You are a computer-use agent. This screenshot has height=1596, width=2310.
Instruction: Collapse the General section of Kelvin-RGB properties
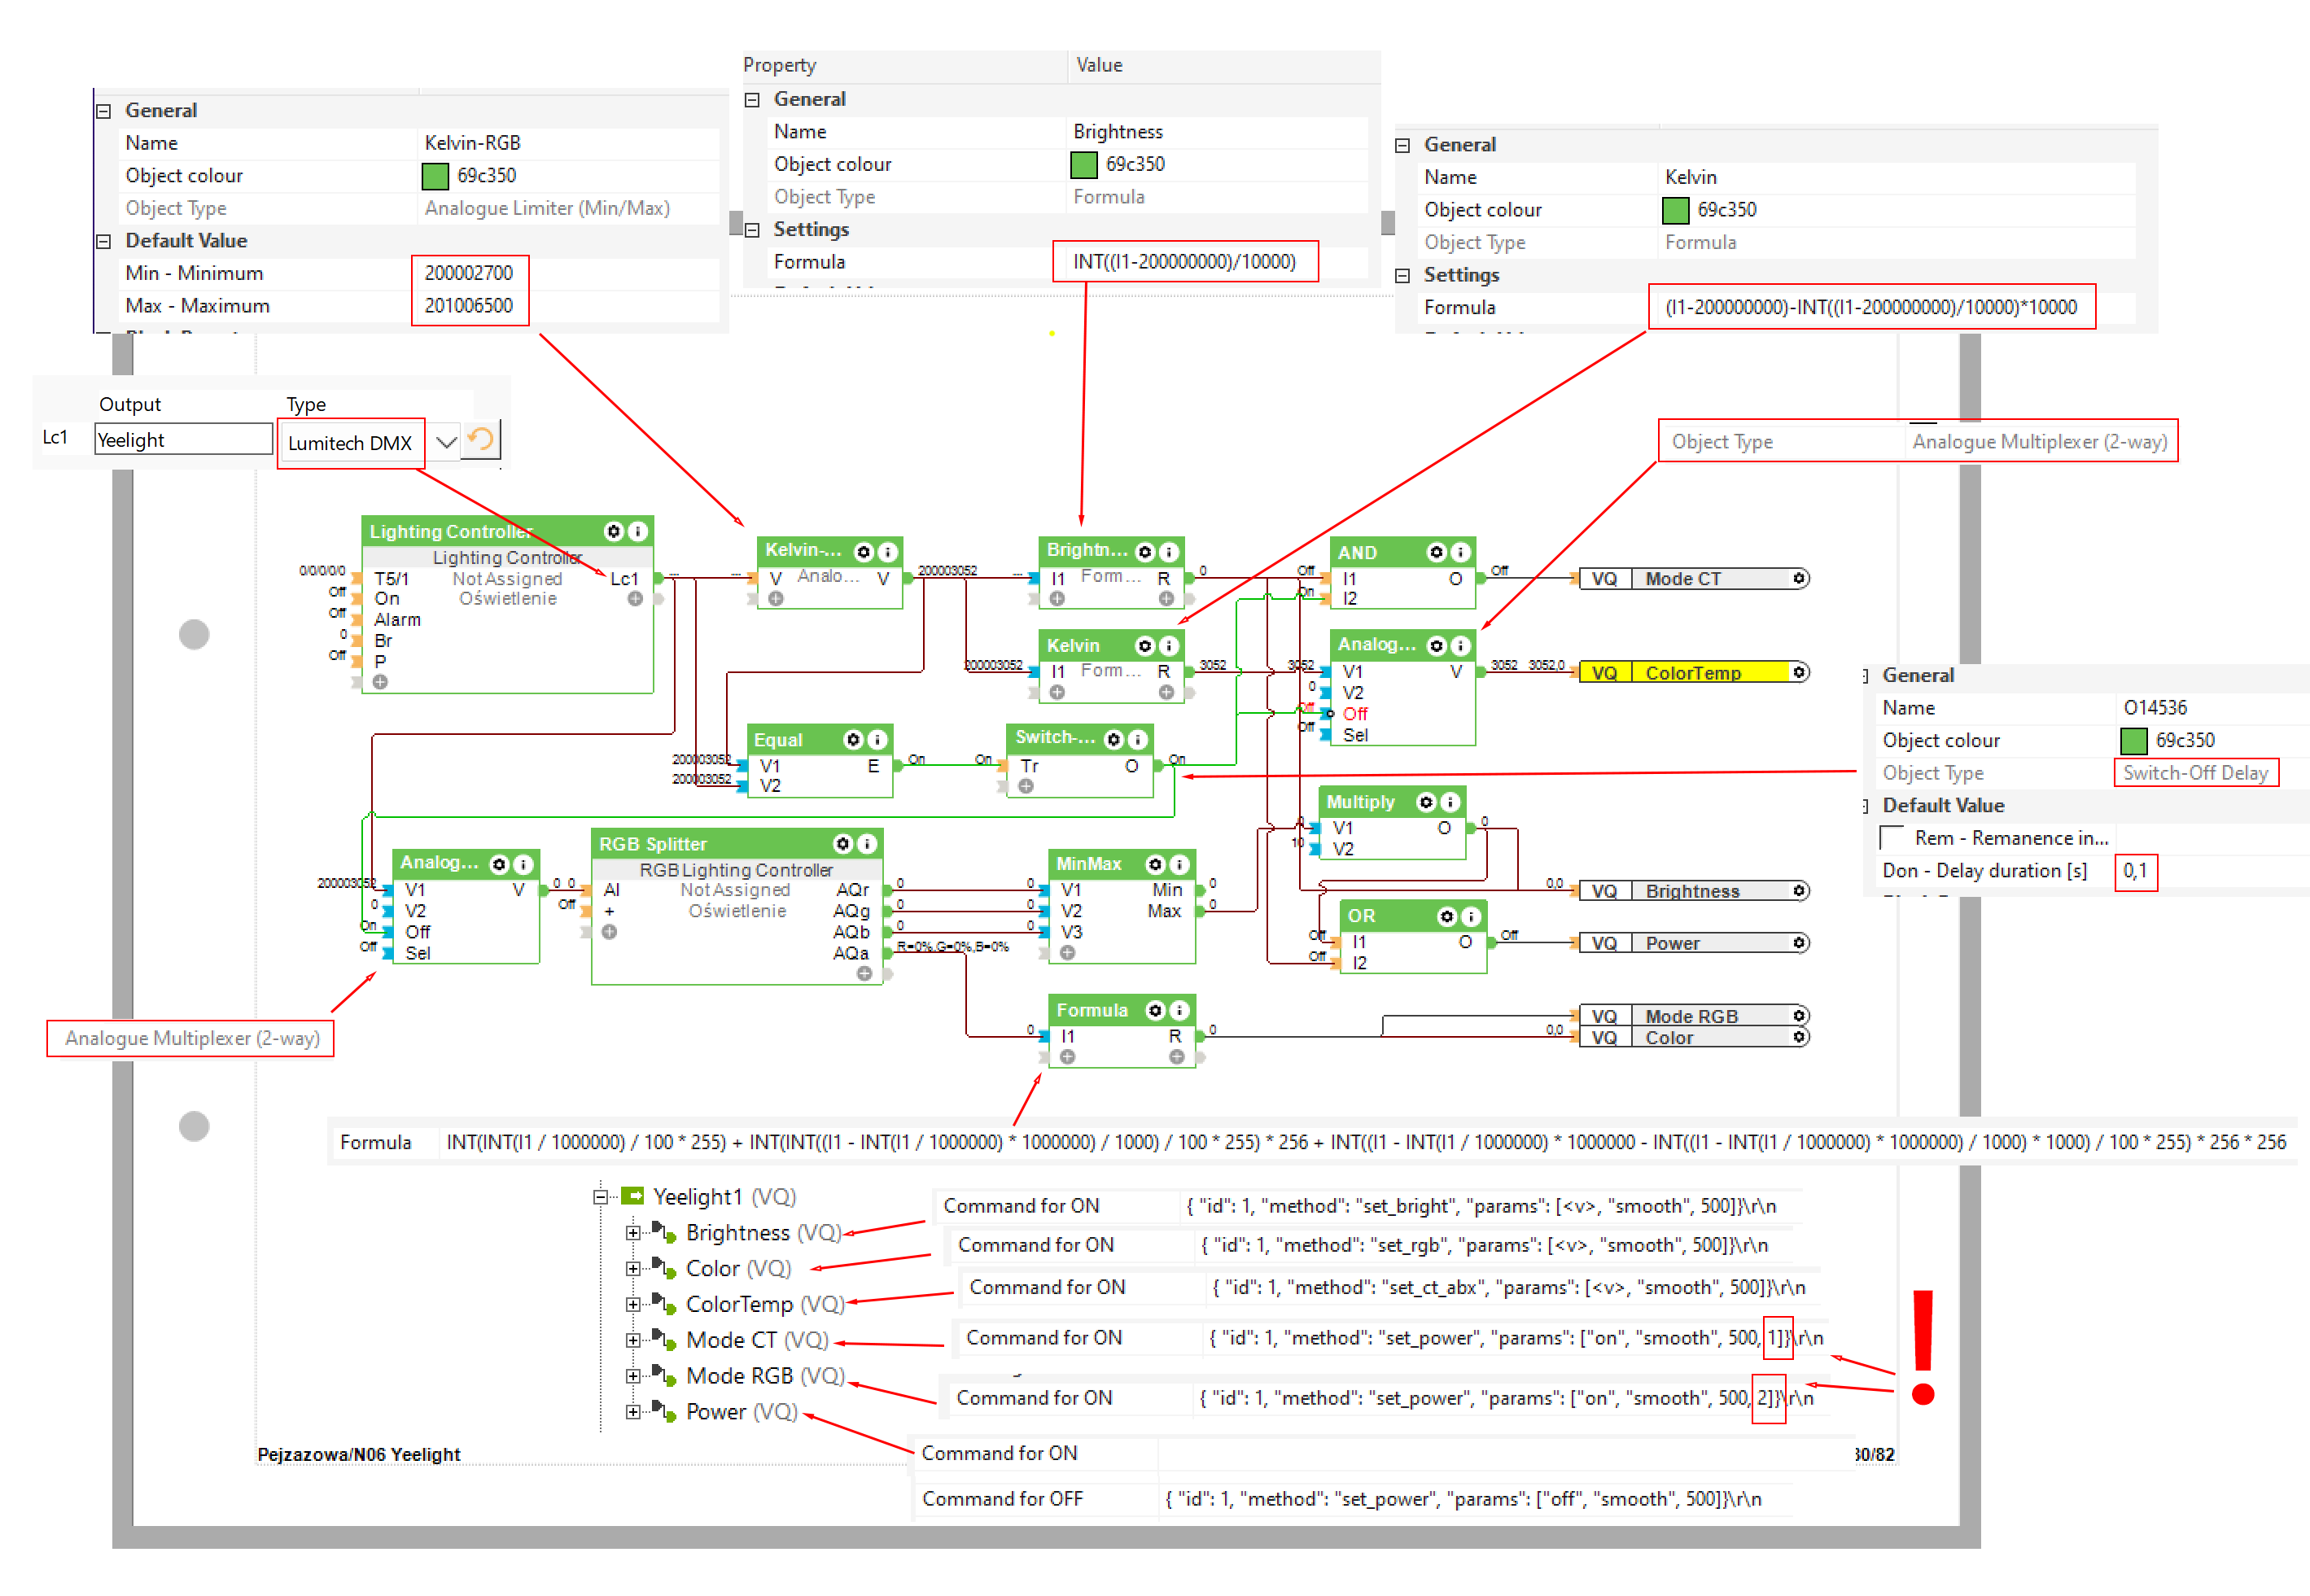click(103, 111)
